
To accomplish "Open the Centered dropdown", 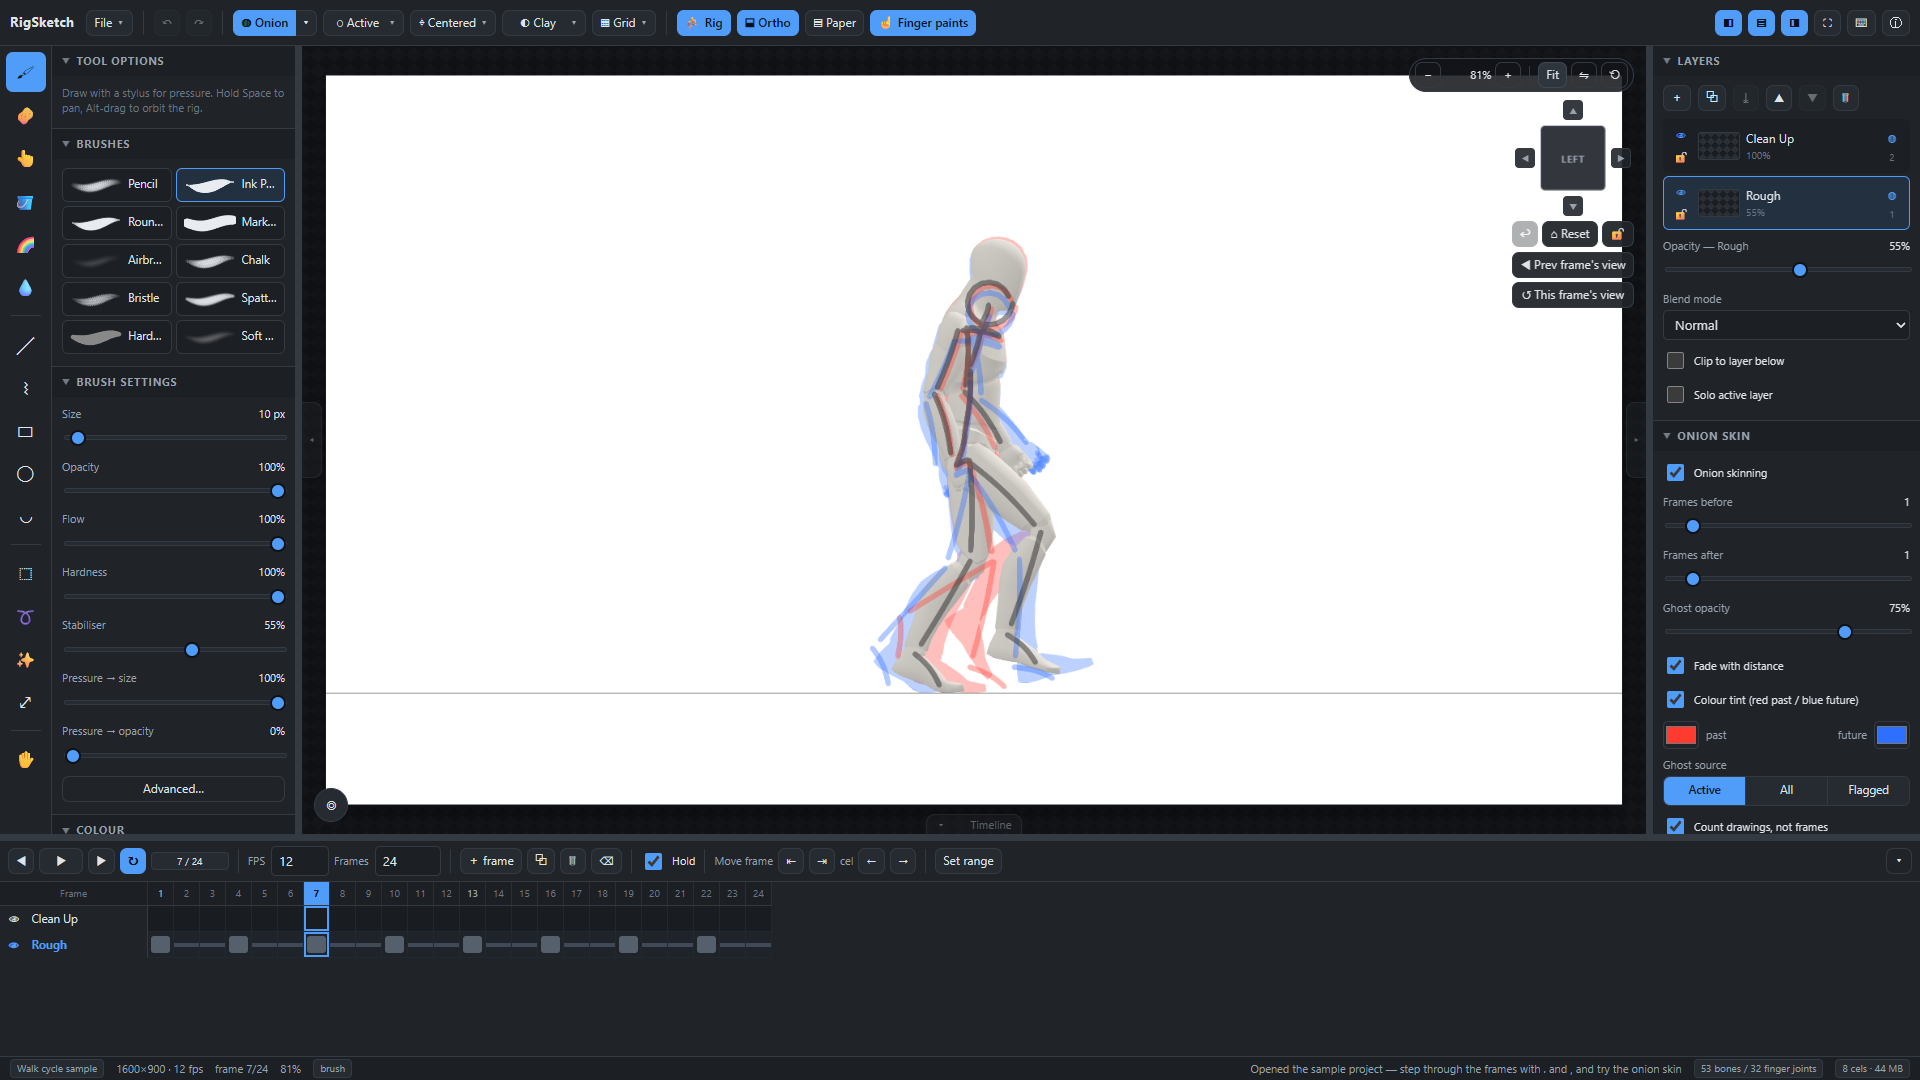I will tap(453, 23).
